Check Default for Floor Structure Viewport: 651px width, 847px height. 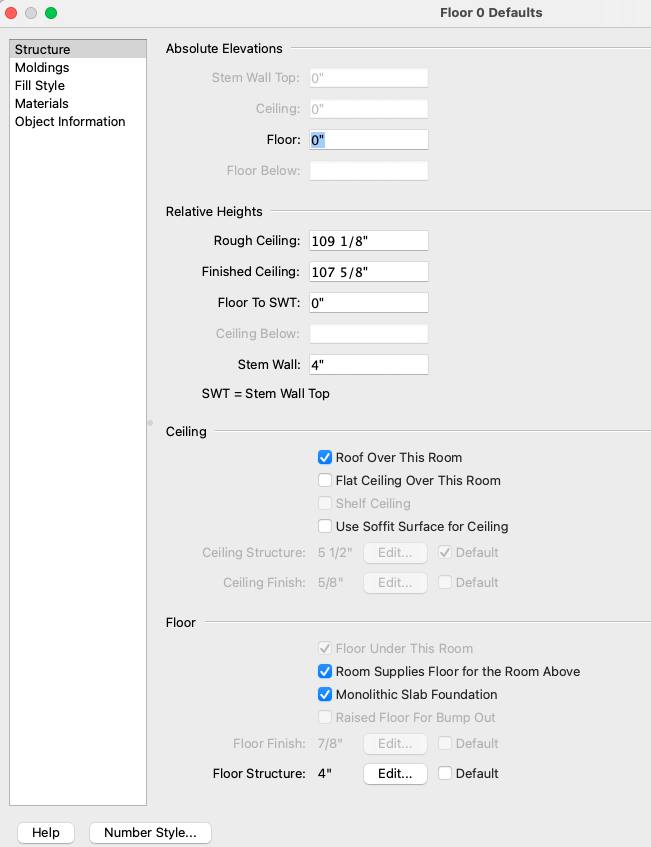click(x=445, y=774)
